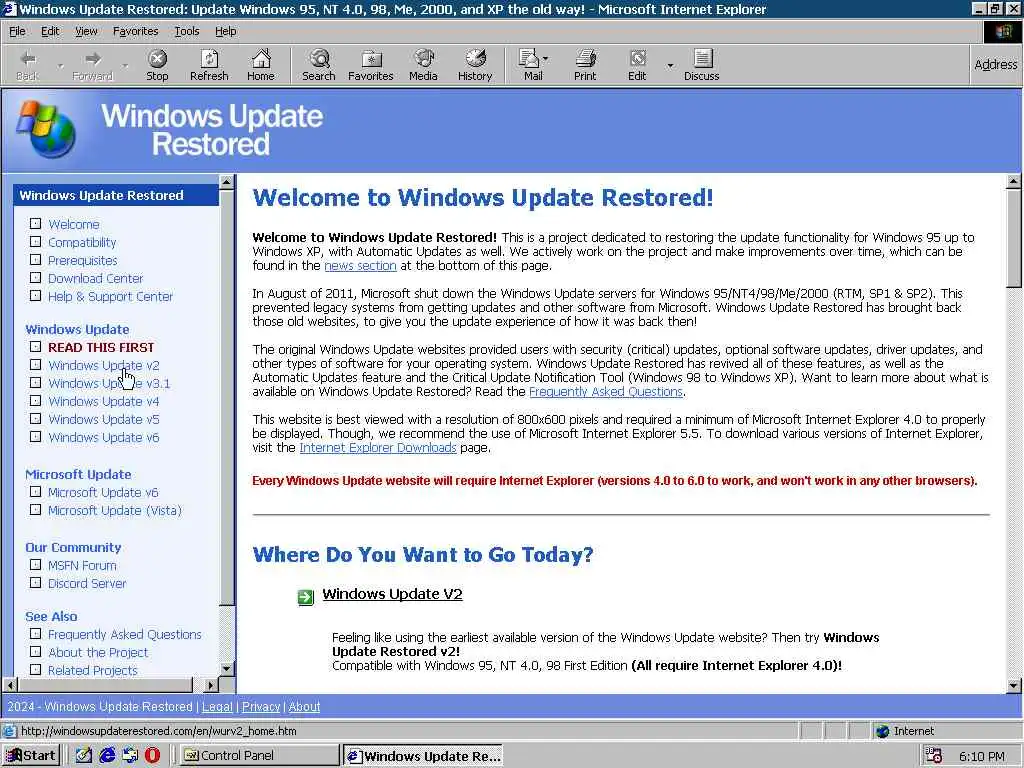Image resolution: width=1024 pixels, height=768 pixels.
Task: Open the Help menu
Action: (x=225, y=31)
